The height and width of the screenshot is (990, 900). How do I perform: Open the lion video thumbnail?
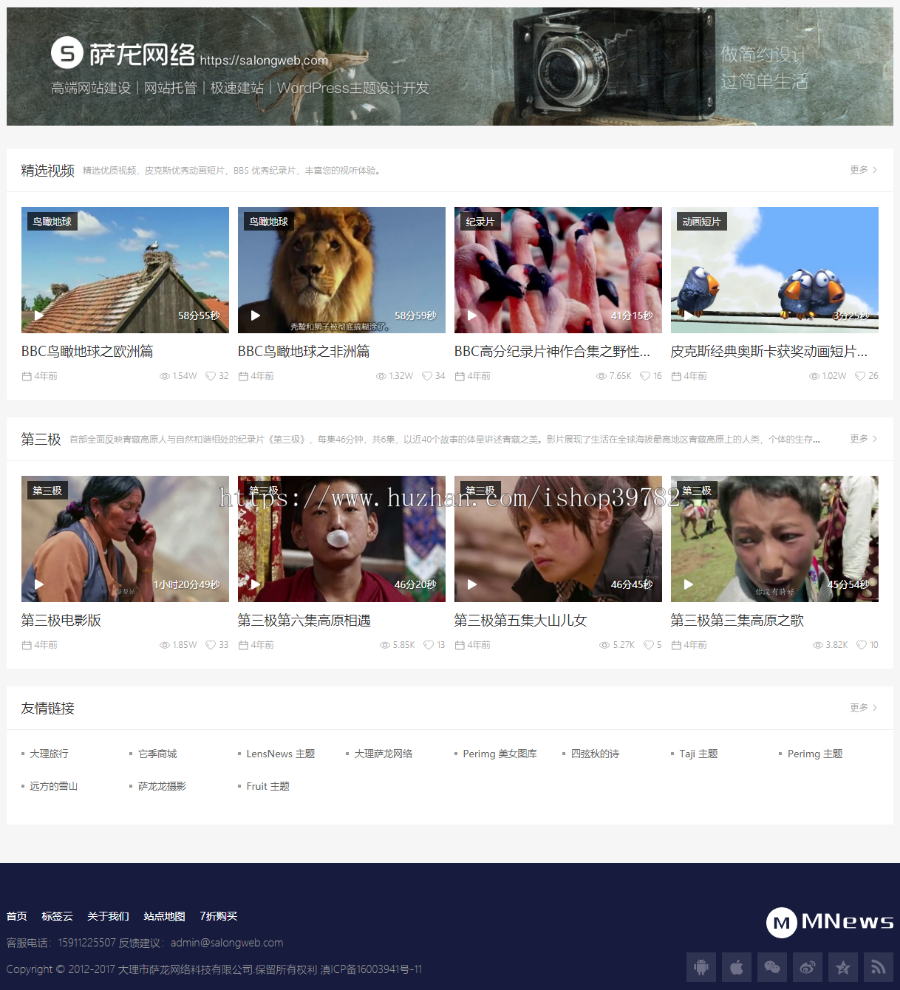[342, 270]
